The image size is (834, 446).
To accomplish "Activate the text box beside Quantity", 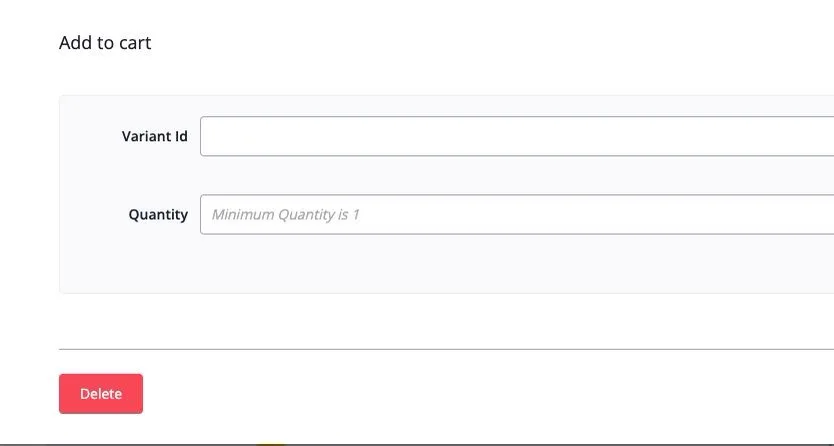I will [x=516, y=214].
